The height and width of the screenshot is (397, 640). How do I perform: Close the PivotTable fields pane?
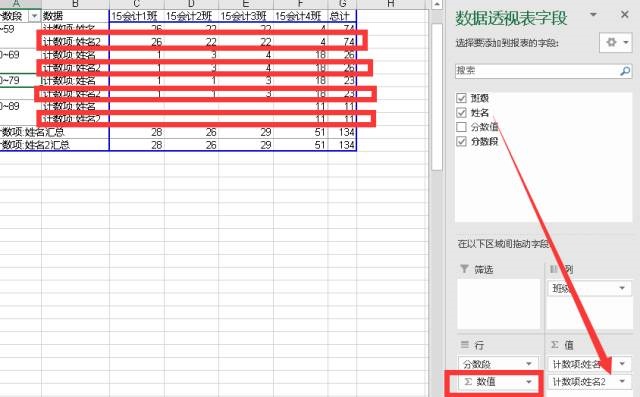coord(624,15)
